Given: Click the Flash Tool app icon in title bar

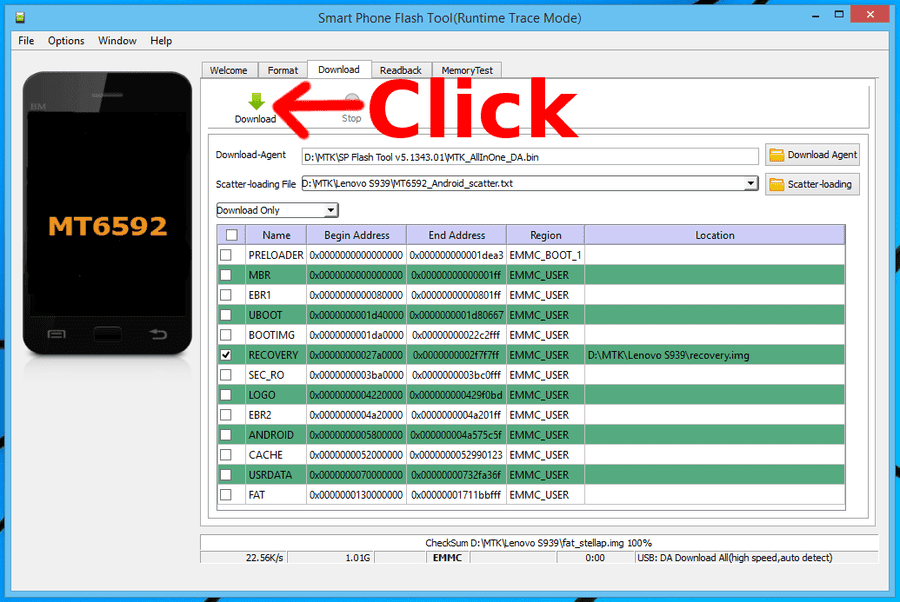Looking at the screenshot, I should [x=20, y=17].
